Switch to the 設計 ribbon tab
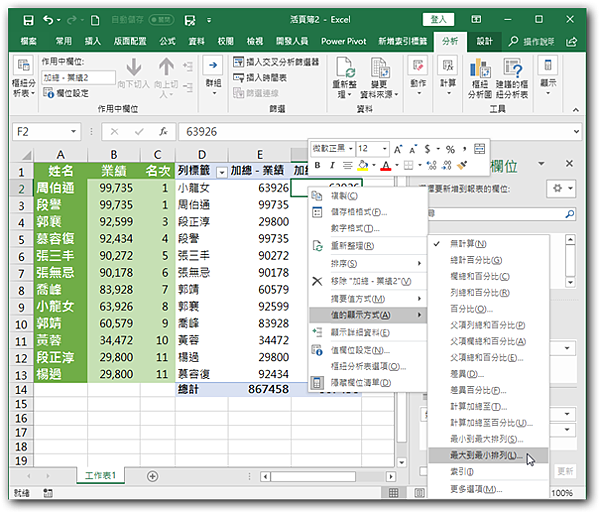 pyautogui.click(x=485, y=41)
